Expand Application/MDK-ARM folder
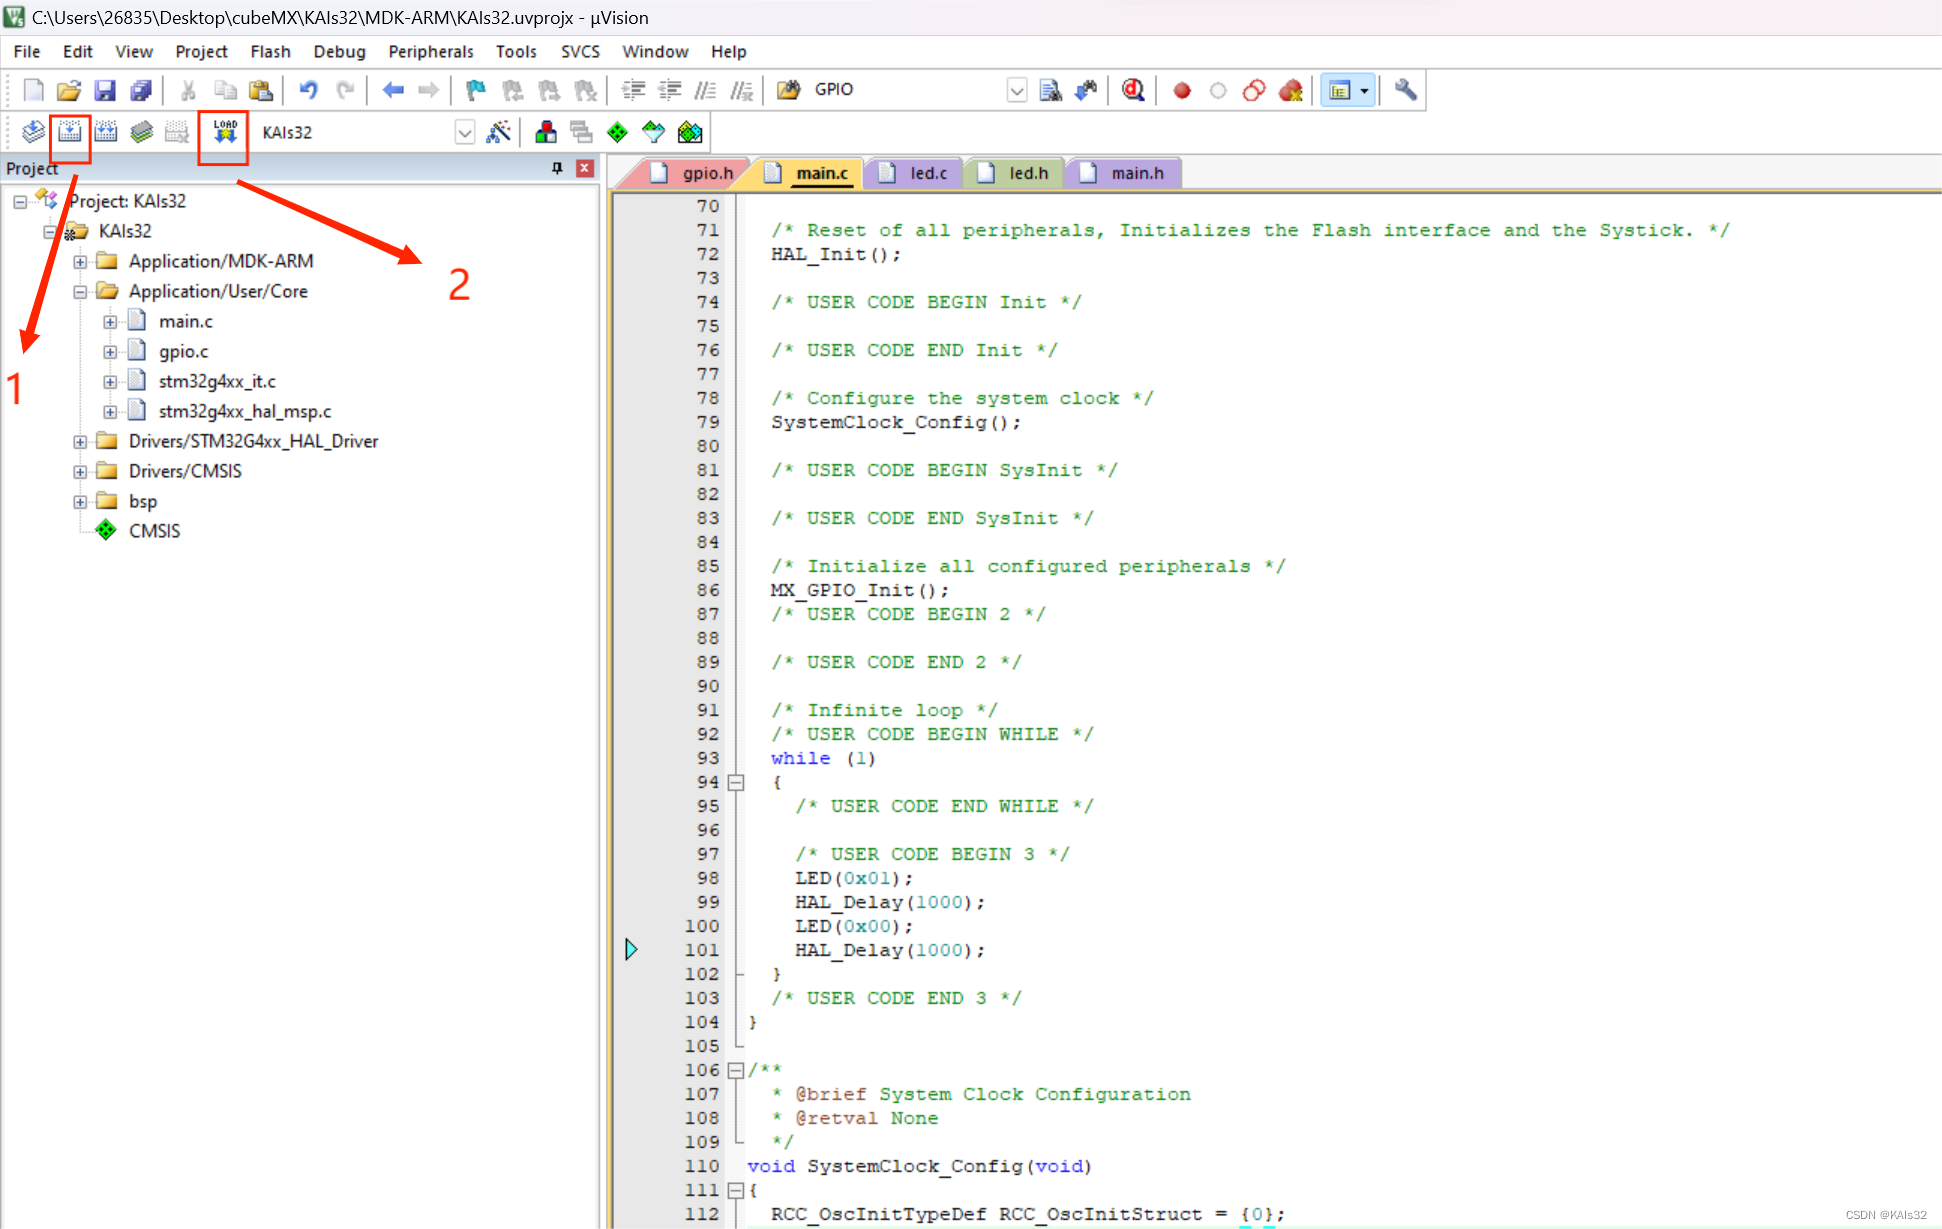The image size is (1942, 1229). 80,262
